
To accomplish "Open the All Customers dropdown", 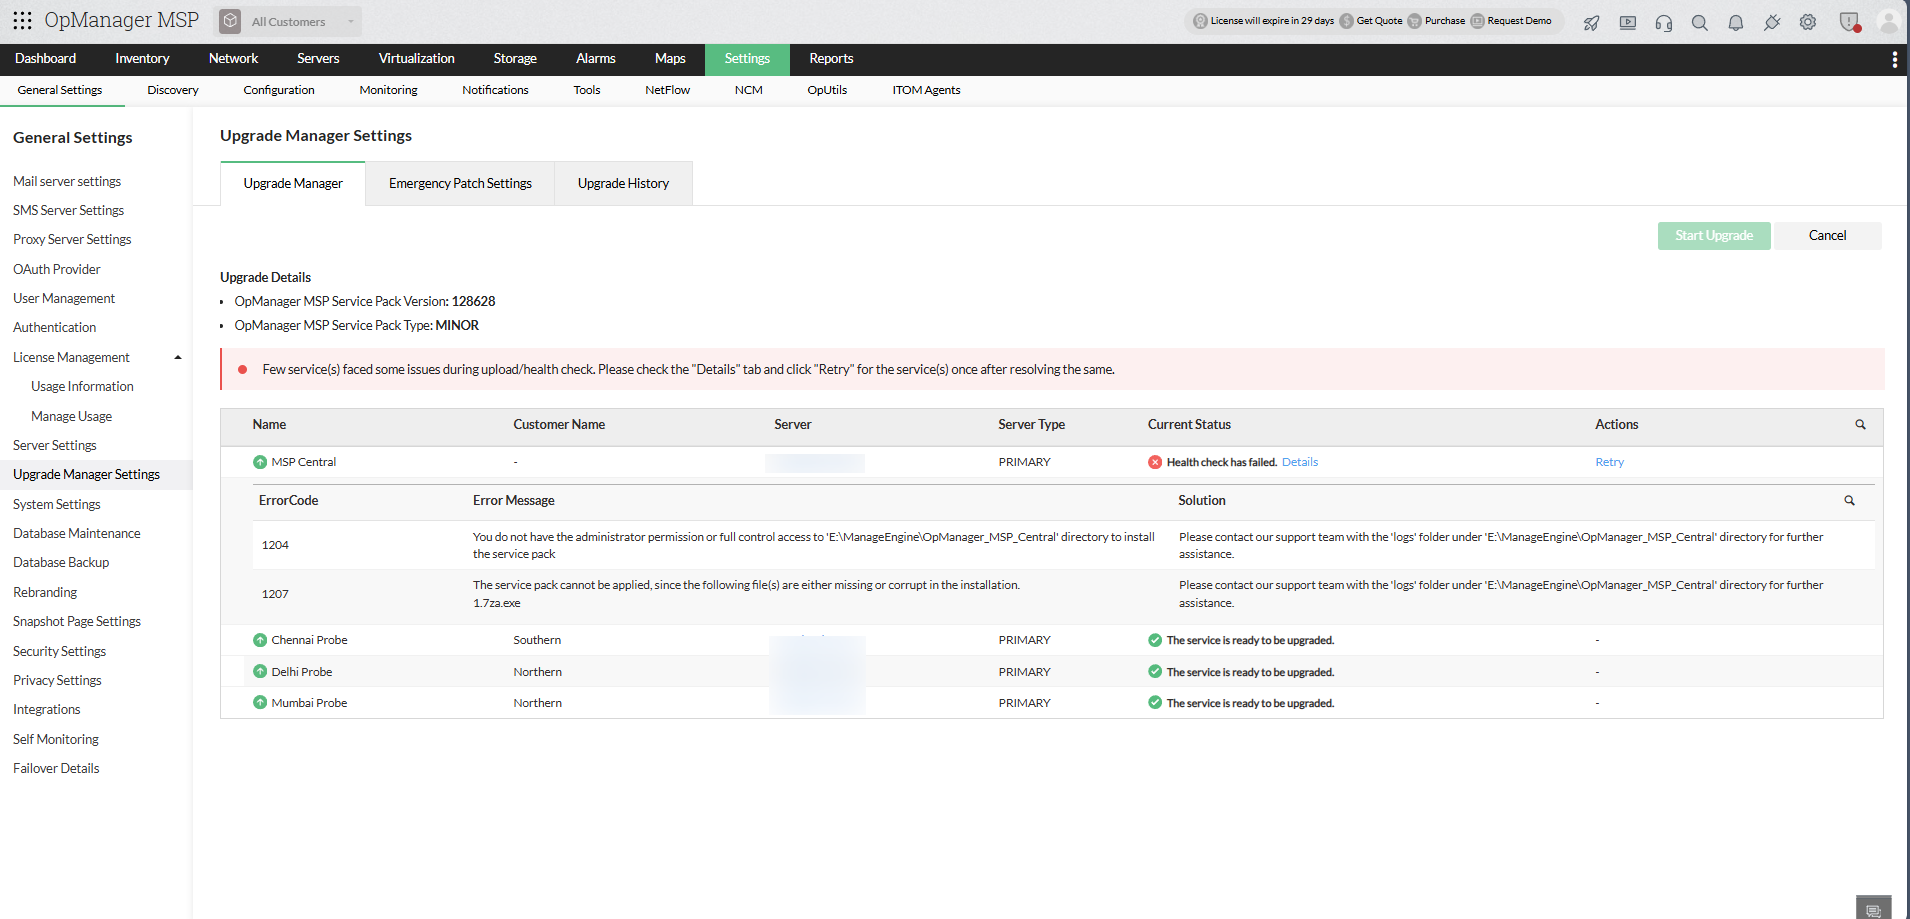I will click(288, 21).
